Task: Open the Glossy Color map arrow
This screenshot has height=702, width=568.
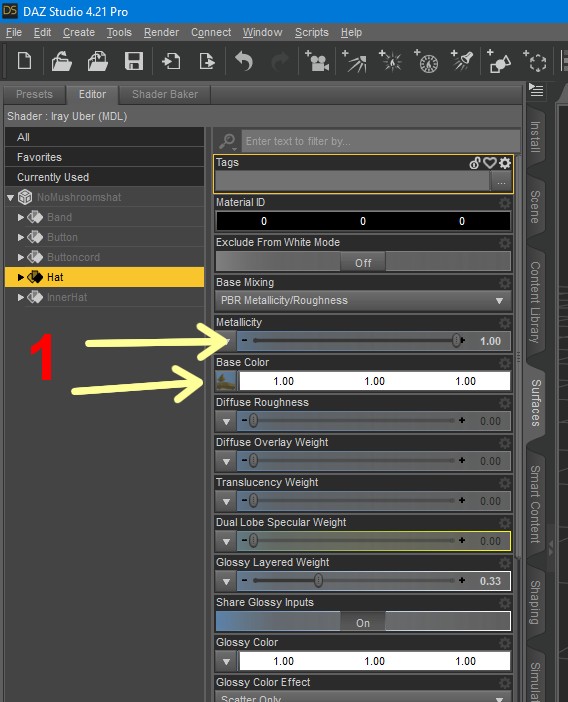Action: coord(226,661)
